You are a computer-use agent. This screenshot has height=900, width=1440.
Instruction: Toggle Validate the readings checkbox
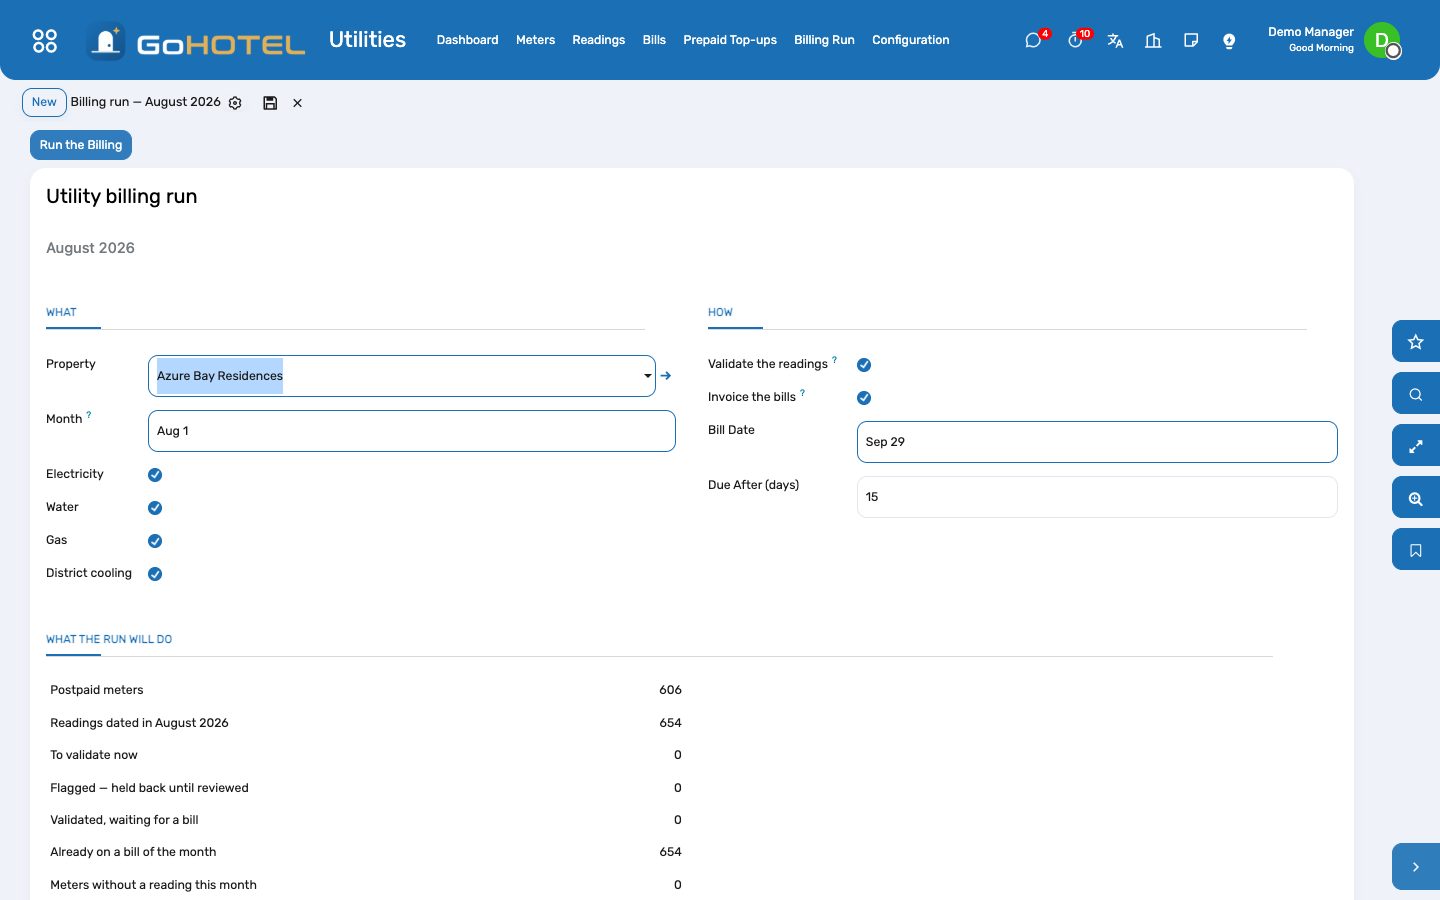pyautogui.click(x=864, y=365)
